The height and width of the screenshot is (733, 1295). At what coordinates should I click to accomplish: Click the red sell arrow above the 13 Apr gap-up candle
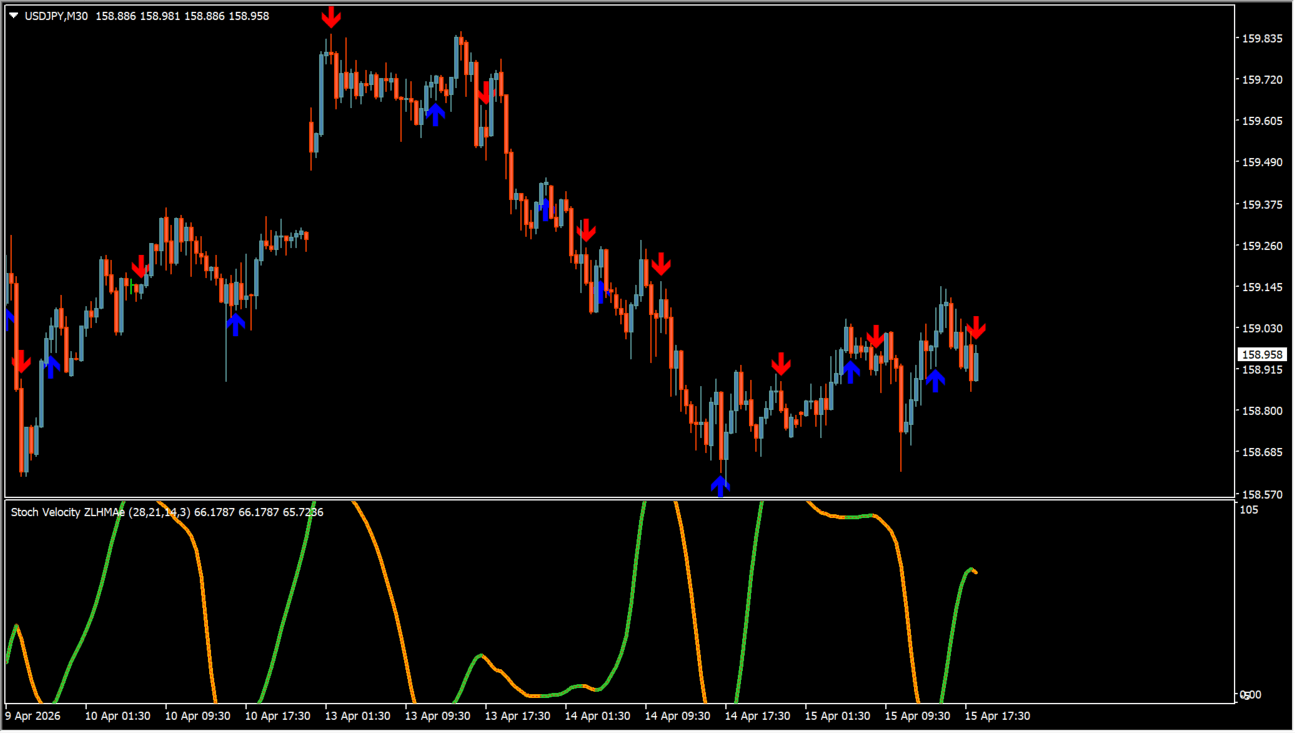point(331,17)
